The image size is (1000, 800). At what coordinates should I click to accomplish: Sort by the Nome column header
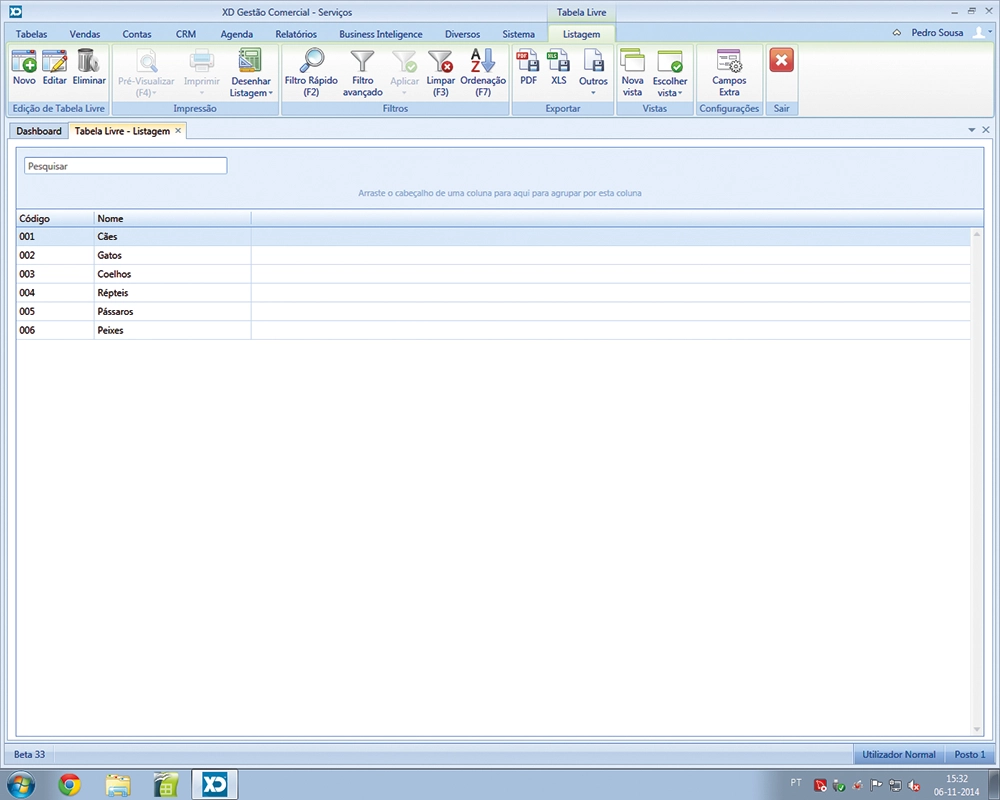pyautogui.click(x=171, y=218)
